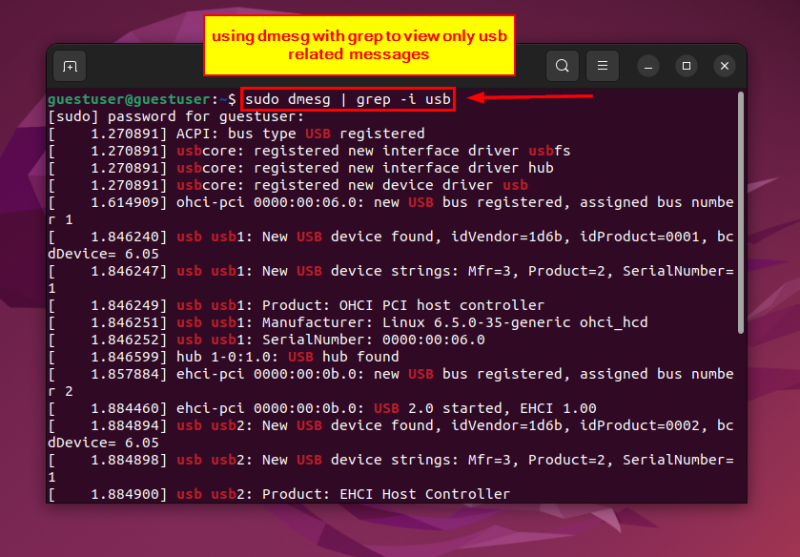This screenshot has width=800, height=557.
Task: Click the 'ohci-pci 0000:00:06.0' line
Action: coord(391,211)
